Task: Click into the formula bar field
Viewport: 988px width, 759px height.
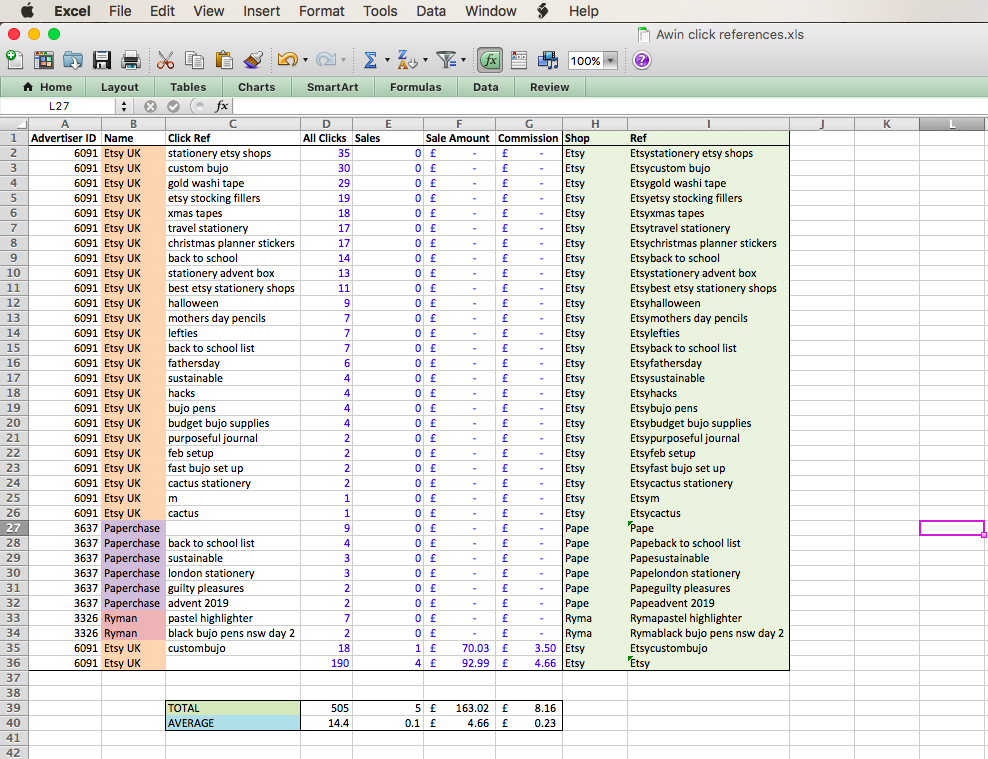Action: (610, 106)
